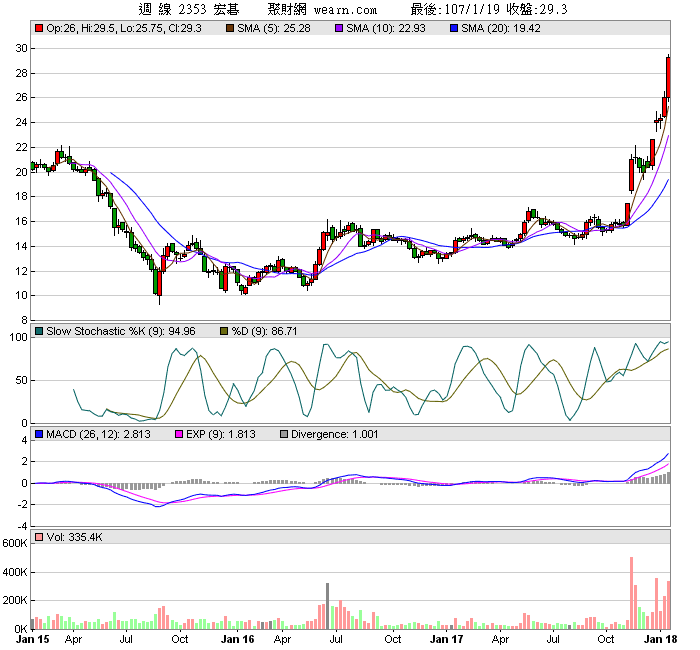Click the 'Jan 17' x-axis label
700x650 pixels.
pos(446,639)
